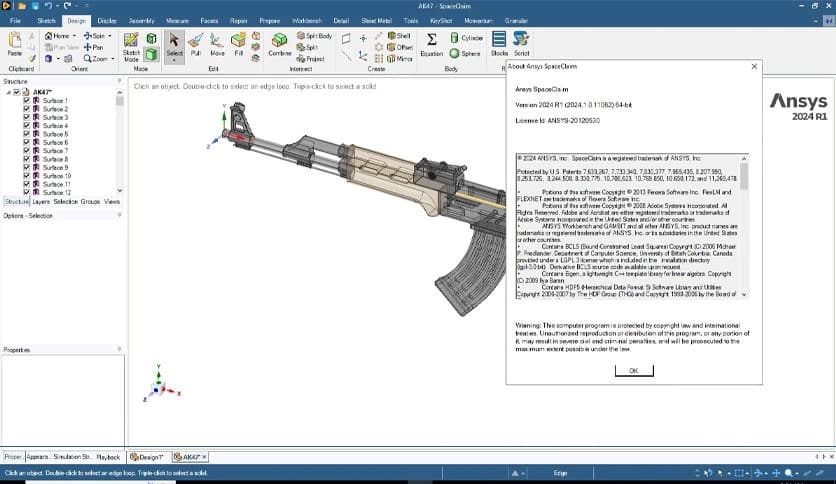Viewport: 836px width, 484px height.
Task: Click the Paste icon in Clipboard
Action: tap(15, 44)
